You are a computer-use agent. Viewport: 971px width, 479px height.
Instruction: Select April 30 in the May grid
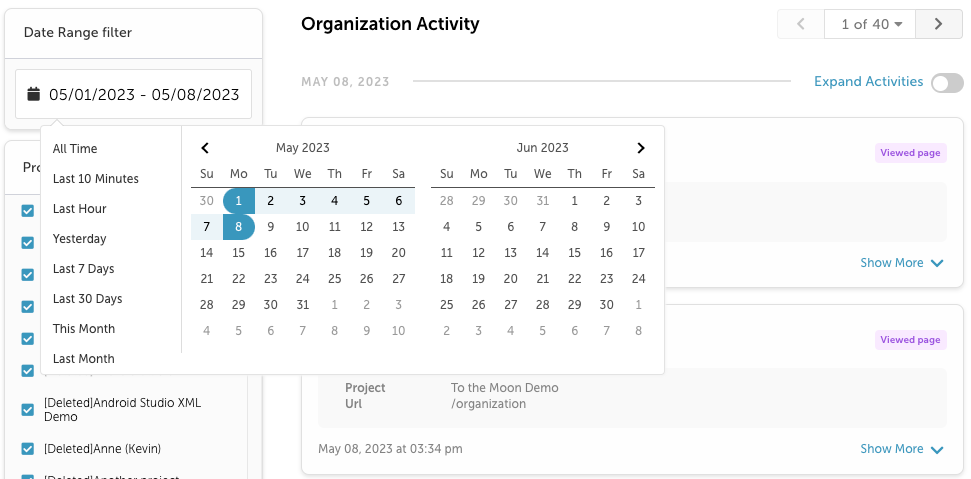(x=207, y=201)
